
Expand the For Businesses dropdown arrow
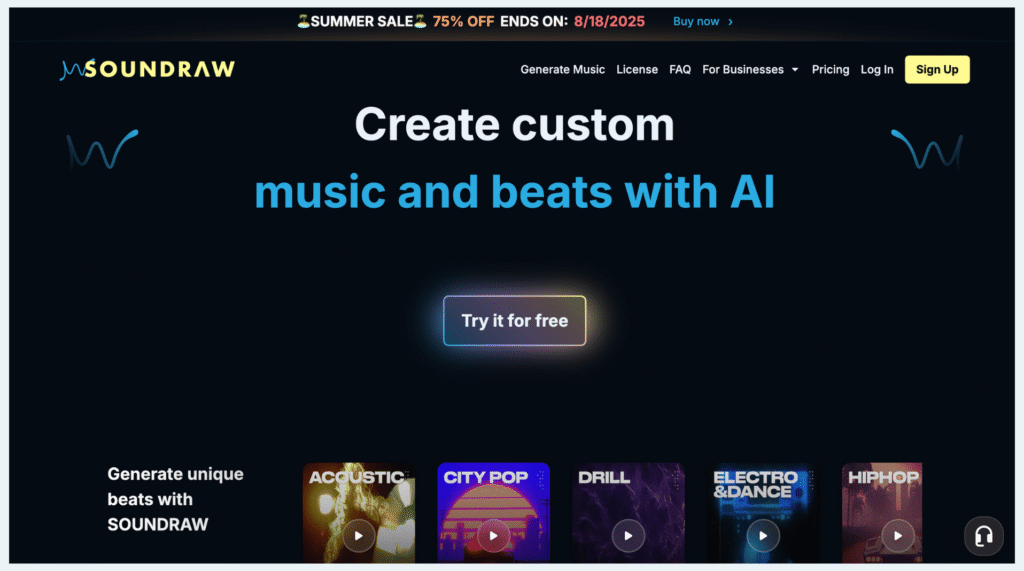pos(795,70)
